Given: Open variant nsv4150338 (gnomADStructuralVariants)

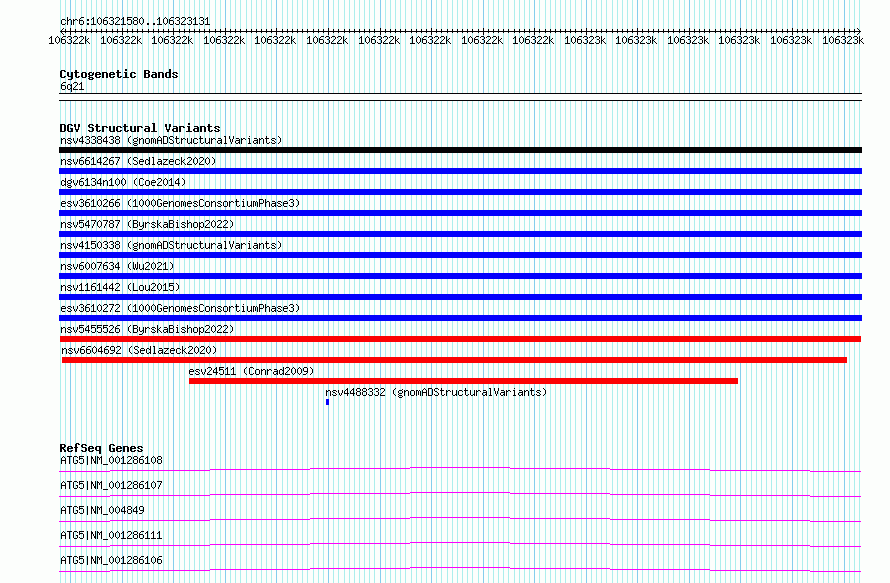Looking at the screenshot, I should pos(171,245).
